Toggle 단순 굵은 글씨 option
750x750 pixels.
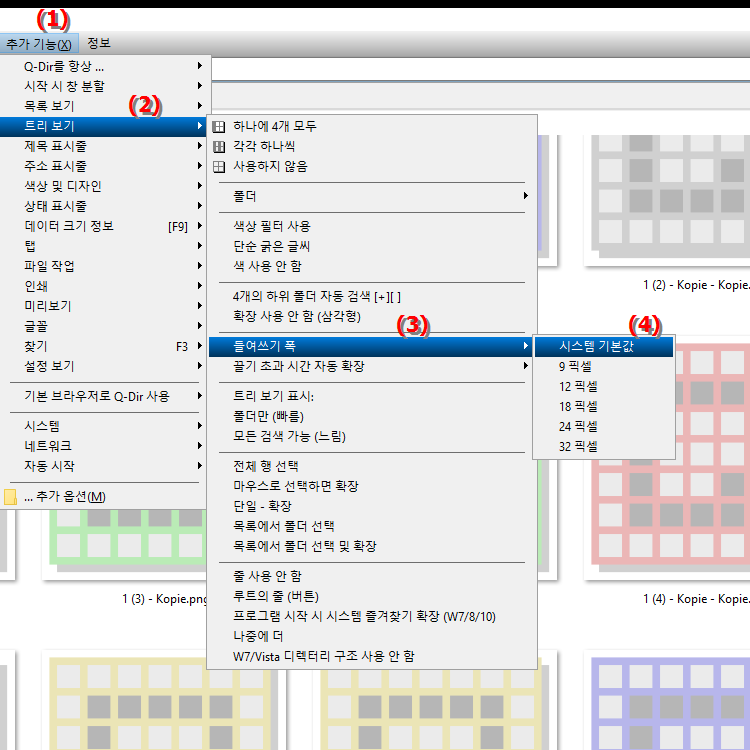point(372,246)
